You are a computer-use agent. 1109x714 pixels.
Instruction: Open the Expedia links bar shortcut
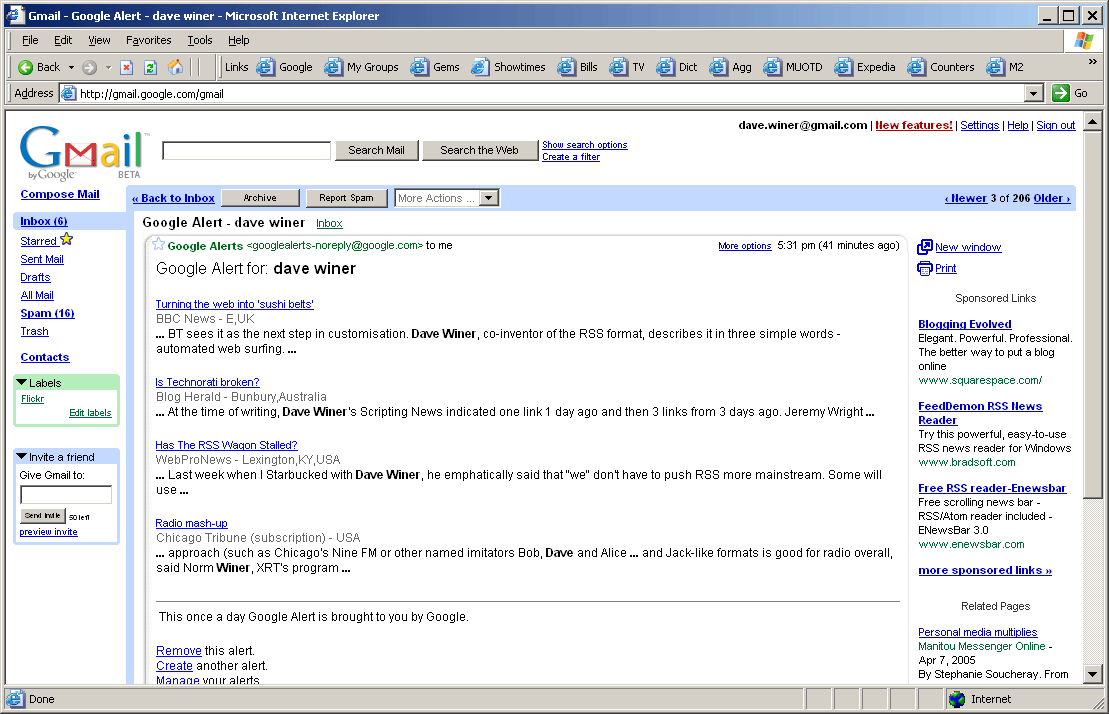click(866, 68)
